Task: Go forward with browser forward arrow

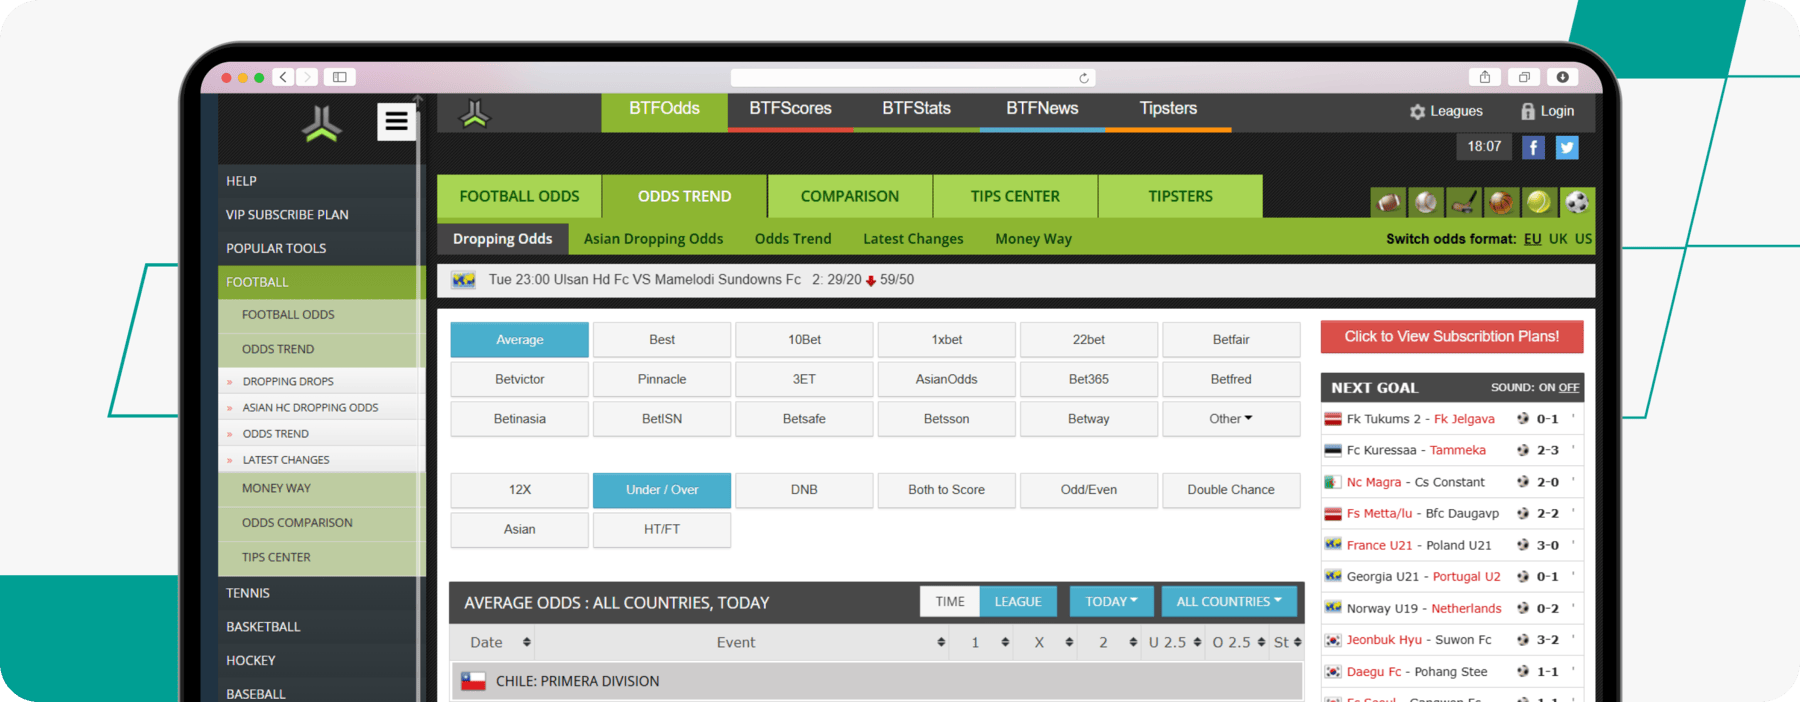Action: (307, 77)
